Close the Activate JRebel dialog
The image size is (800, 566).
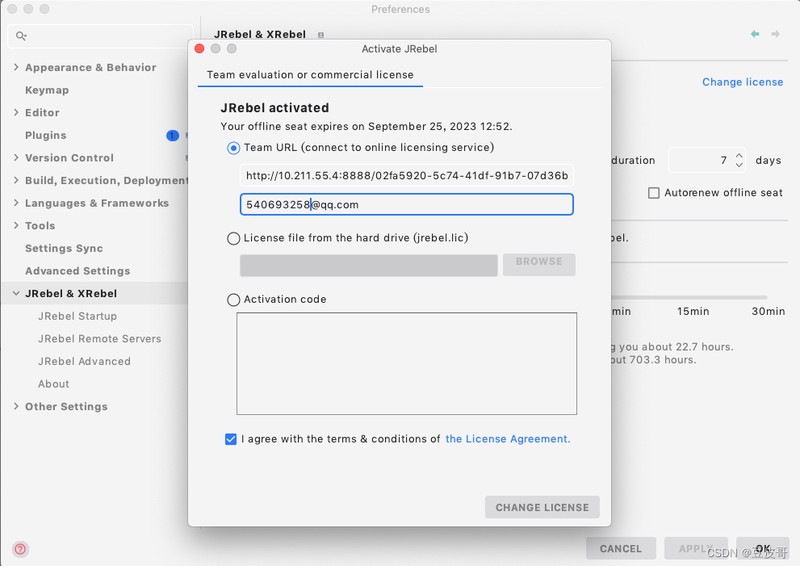[x=199, y=48]
